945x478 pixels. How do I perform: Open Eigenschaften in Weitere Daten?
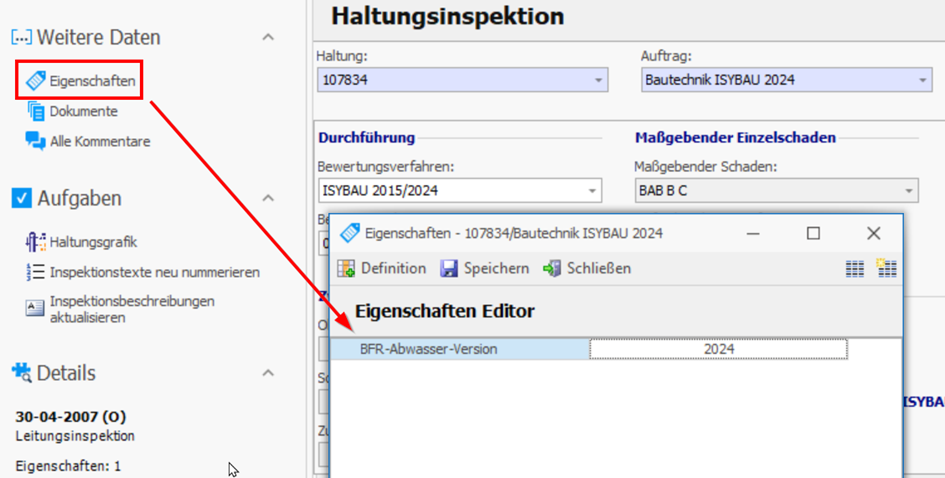pos(92,80)
